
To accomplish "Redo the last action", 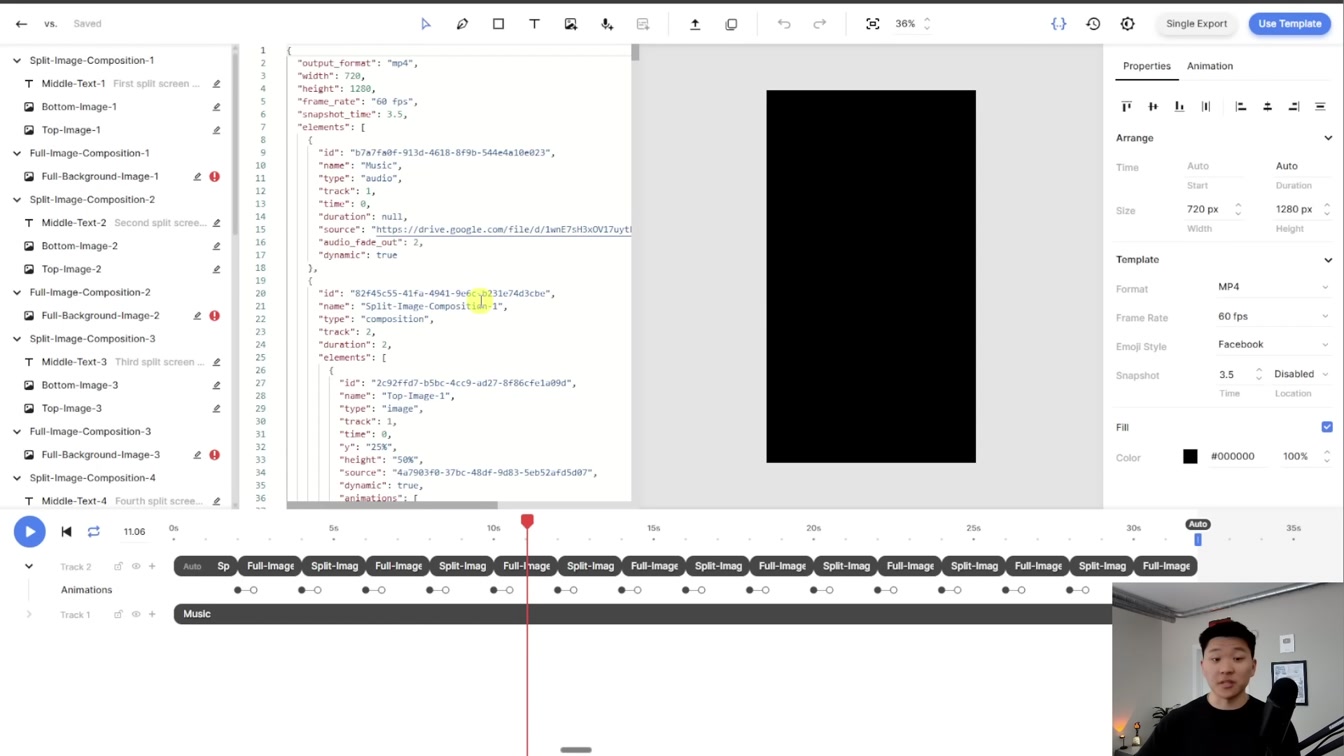I will (820, 24).
